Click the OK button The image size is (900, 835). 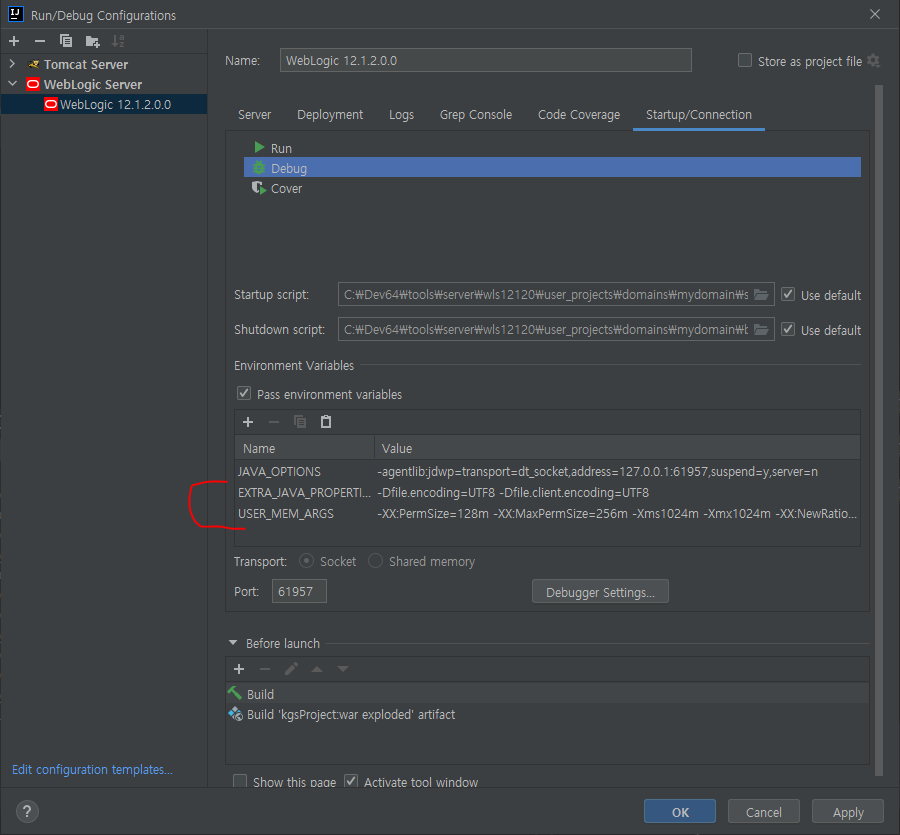pyautogui.click(x=680, y=812)
